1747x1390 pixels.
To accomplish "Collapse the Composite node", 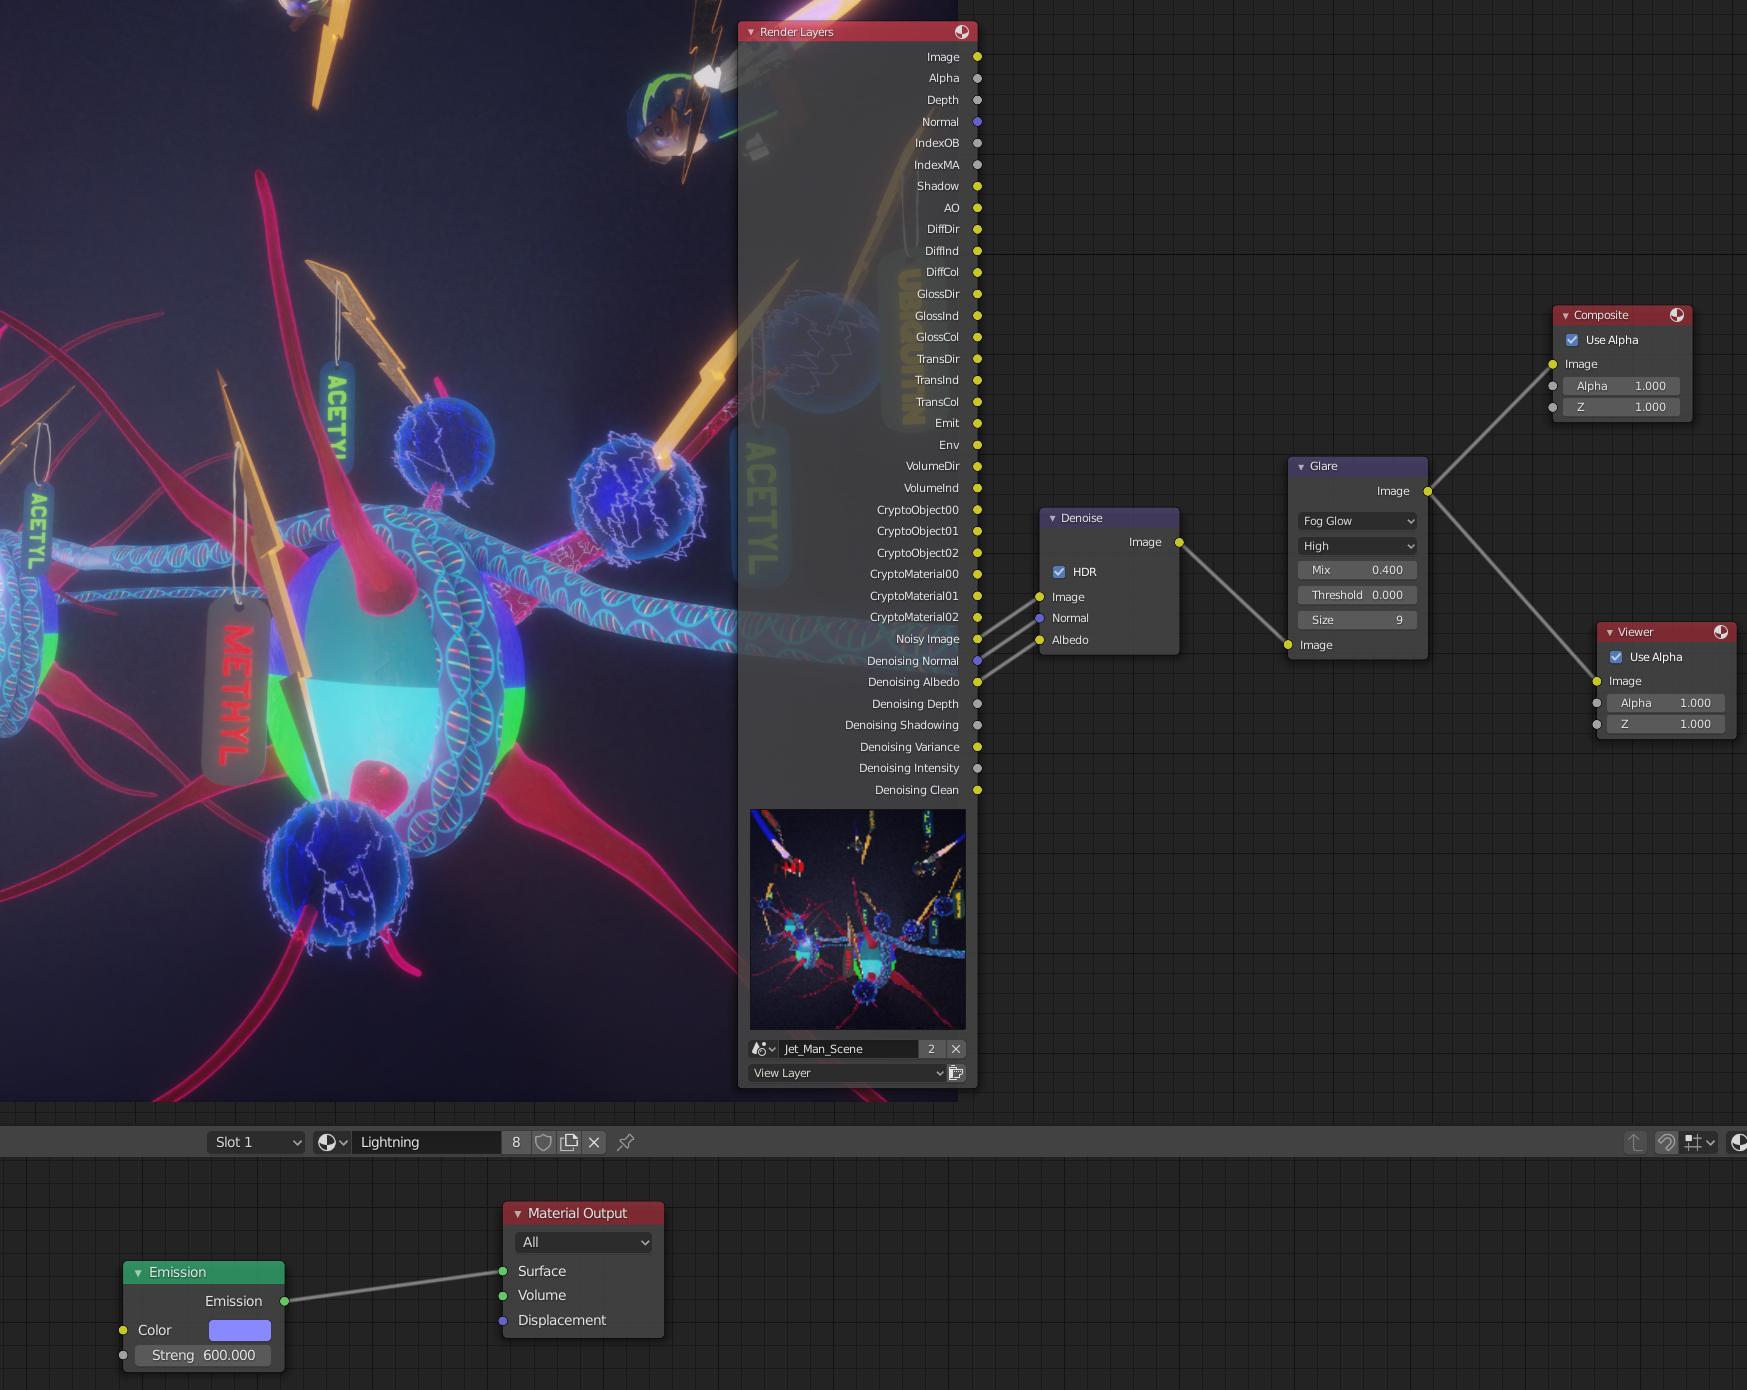I will pos(1565,316).
